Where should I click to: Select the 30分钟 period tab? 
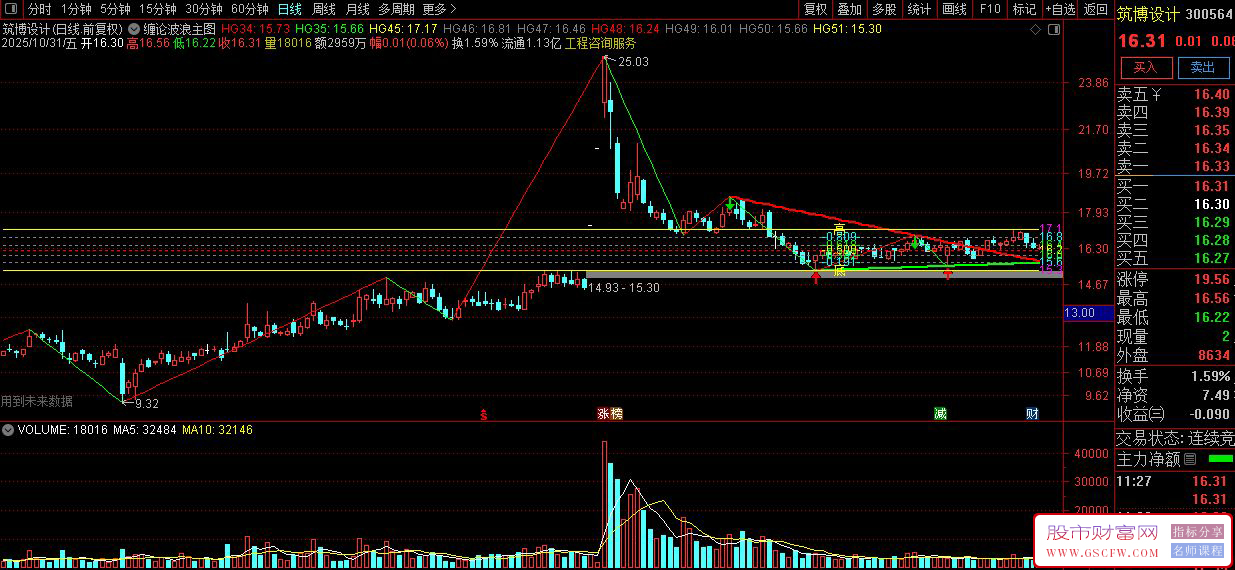[203, 9]
